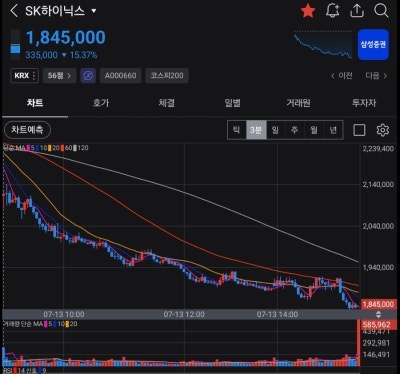Select the 3분 chart interval

(x=256, y=130)
